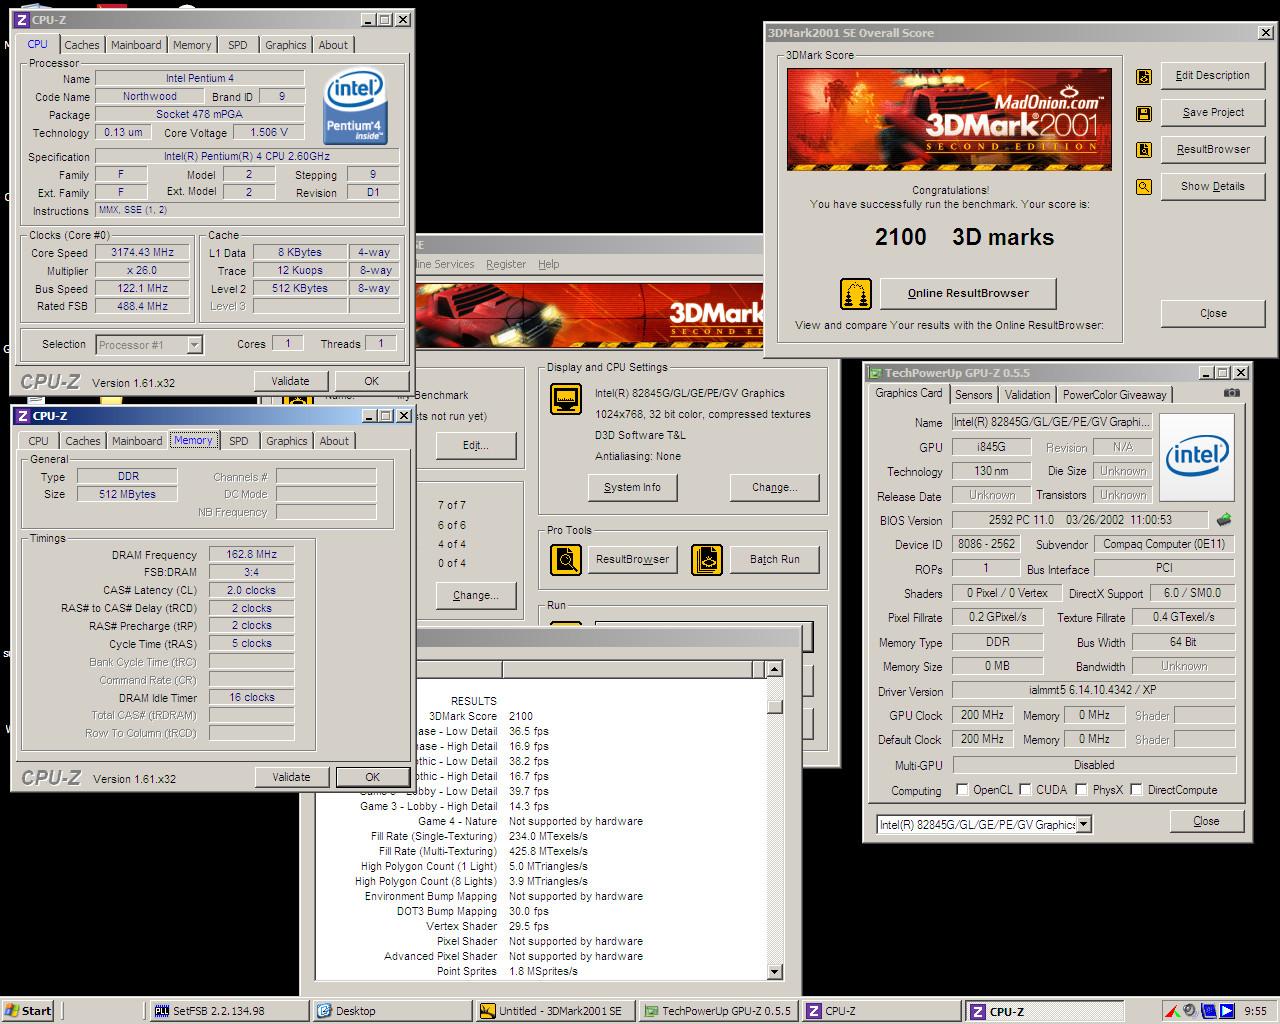Click the Online ResultBrowser people icon

[856, 294]
